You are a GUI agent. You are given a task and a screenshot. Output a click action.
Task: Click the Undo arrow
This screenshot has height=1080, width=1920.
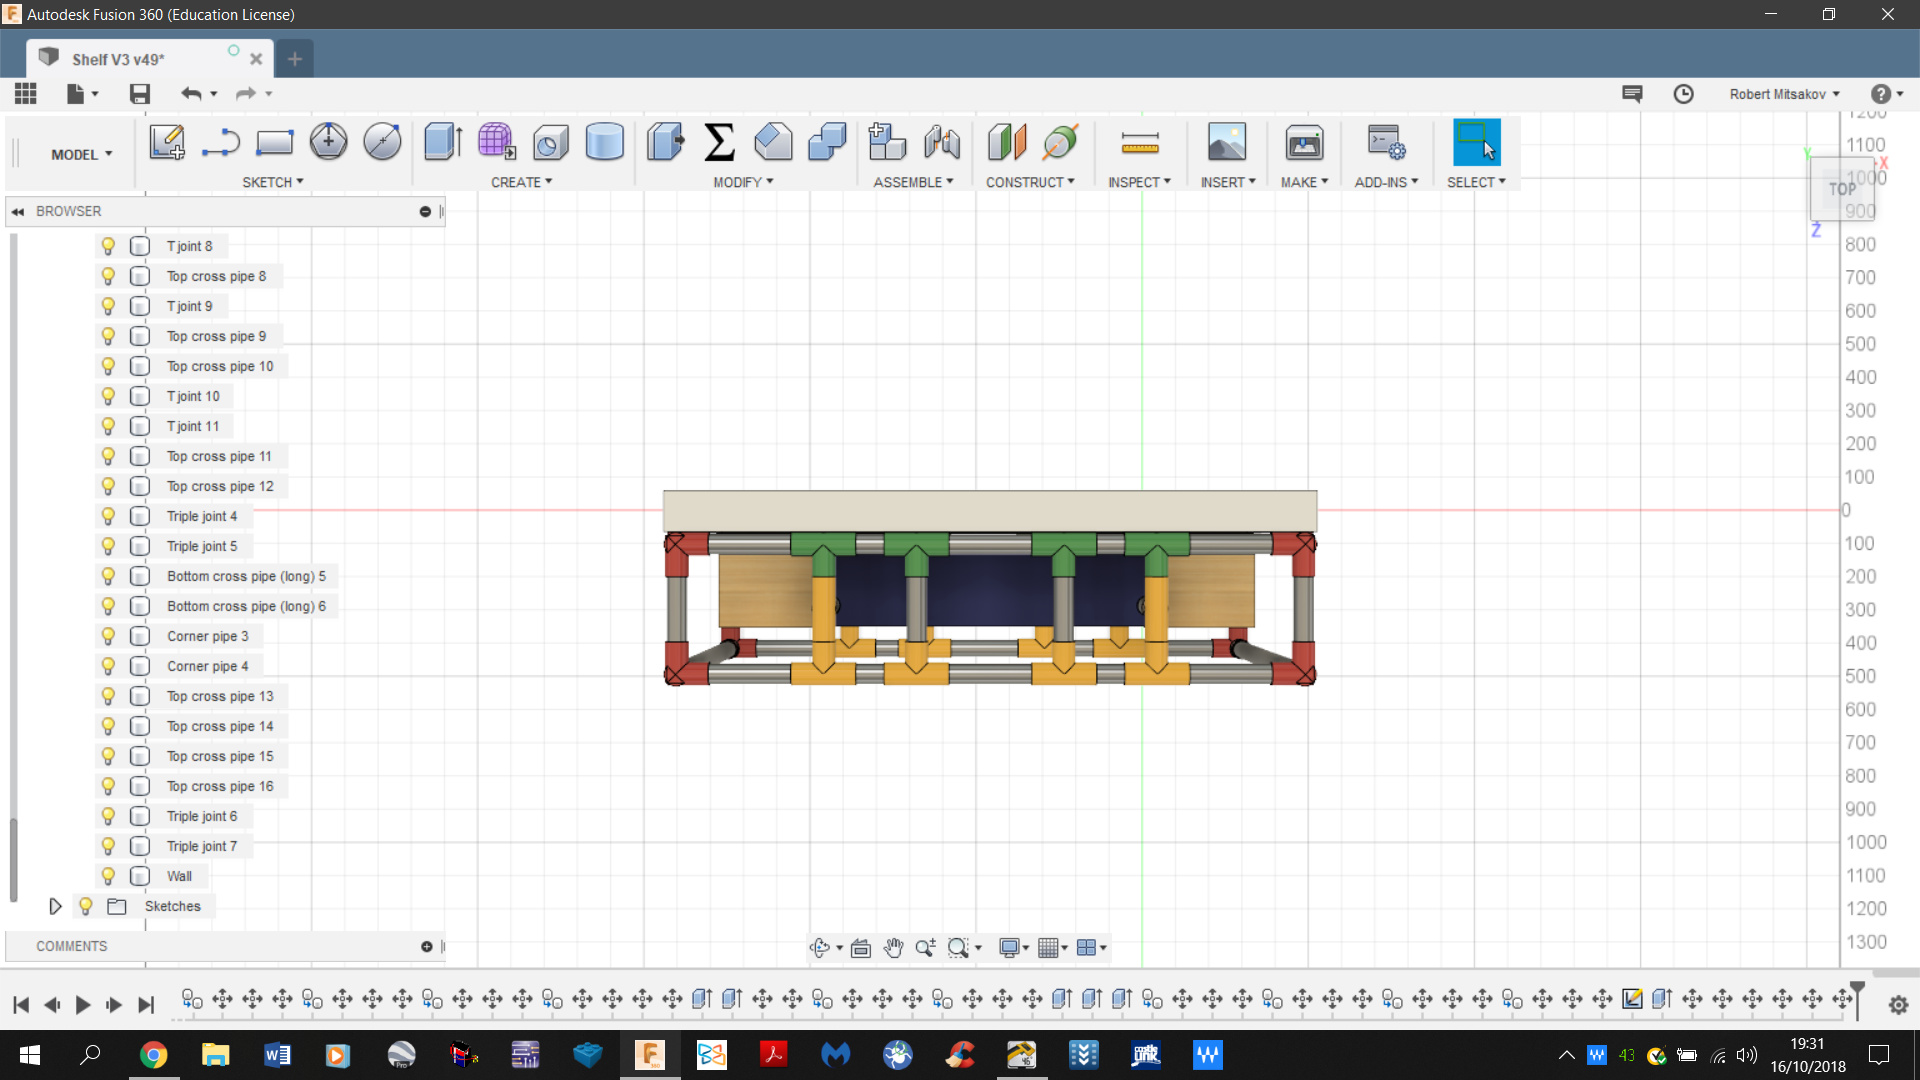point(190,94)
